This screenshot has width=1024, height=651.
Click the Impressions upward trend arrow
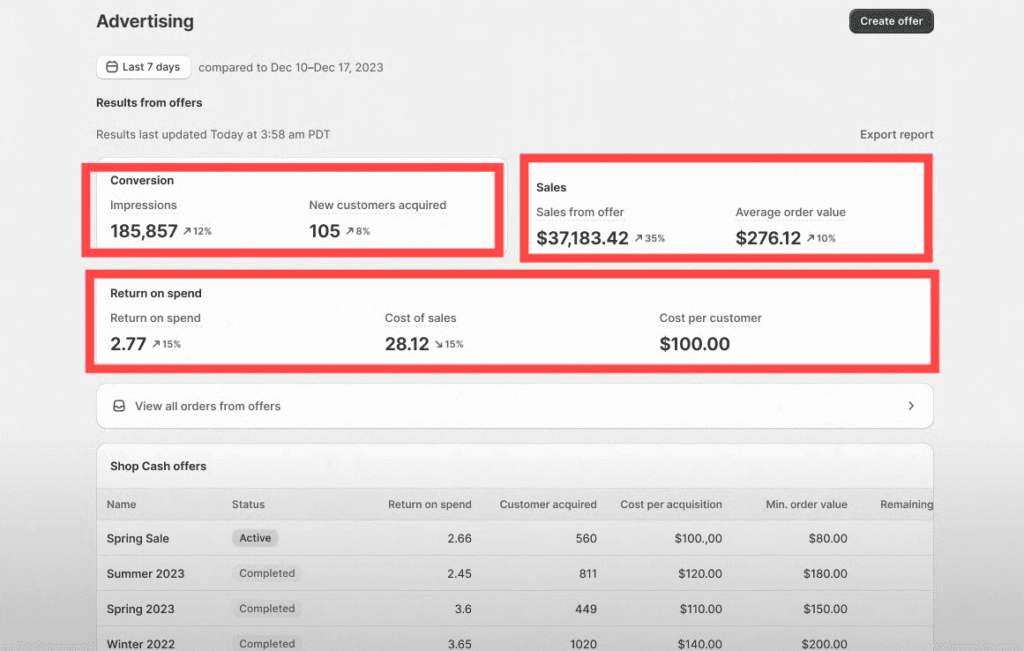[187, 232]
